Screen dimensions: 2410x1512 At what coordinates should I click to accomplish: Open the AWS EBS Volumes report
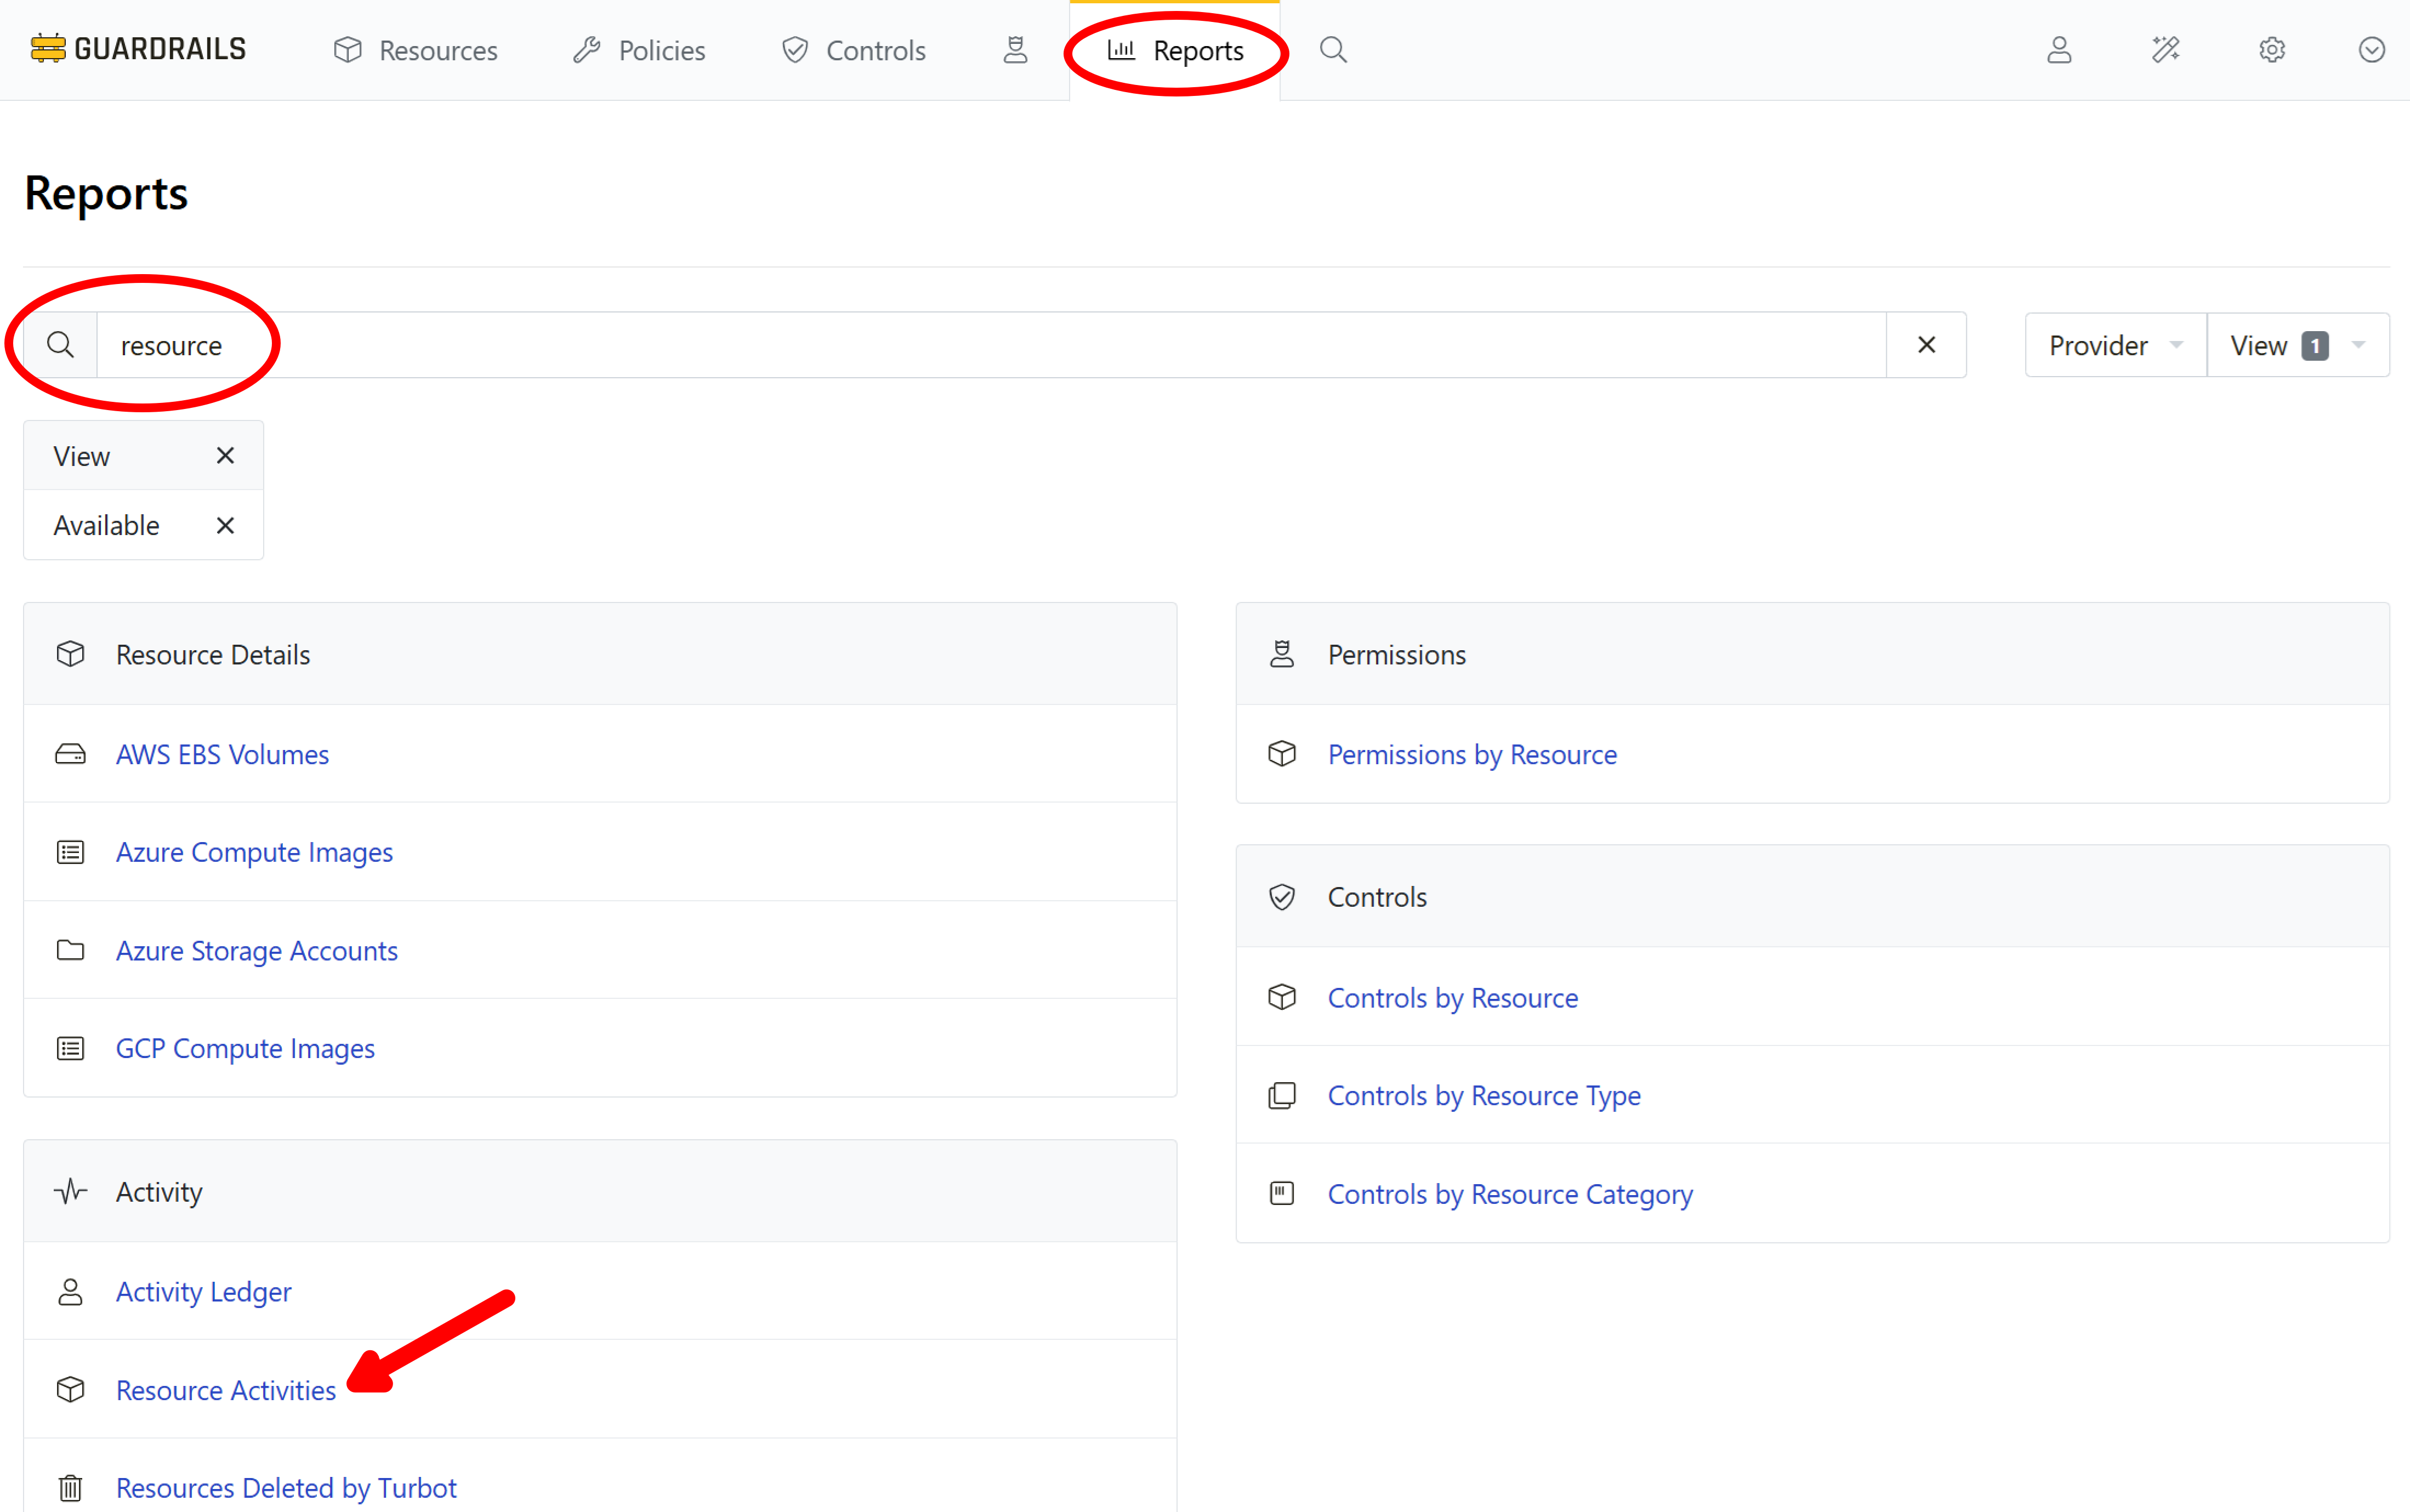[x=222, y=754]
